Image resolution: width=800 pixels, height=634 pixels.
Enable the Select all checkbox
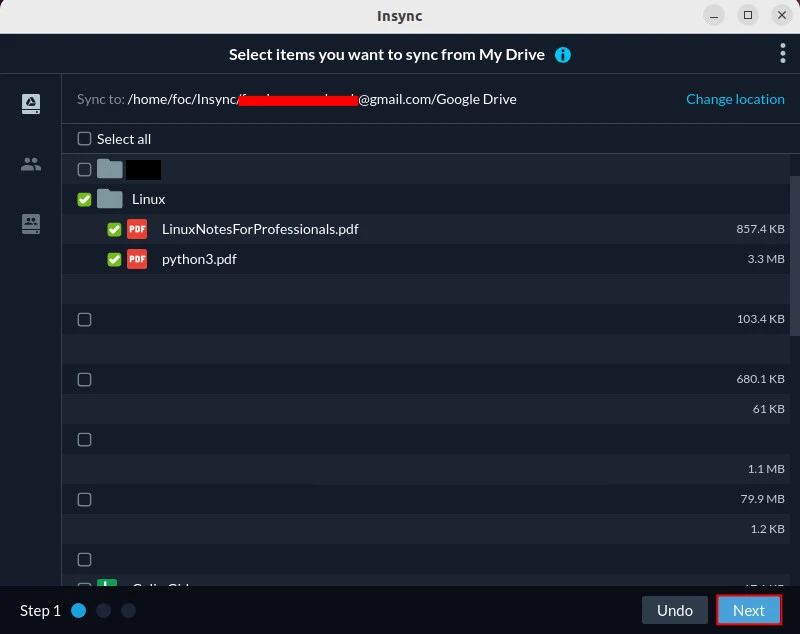point(85,139)
